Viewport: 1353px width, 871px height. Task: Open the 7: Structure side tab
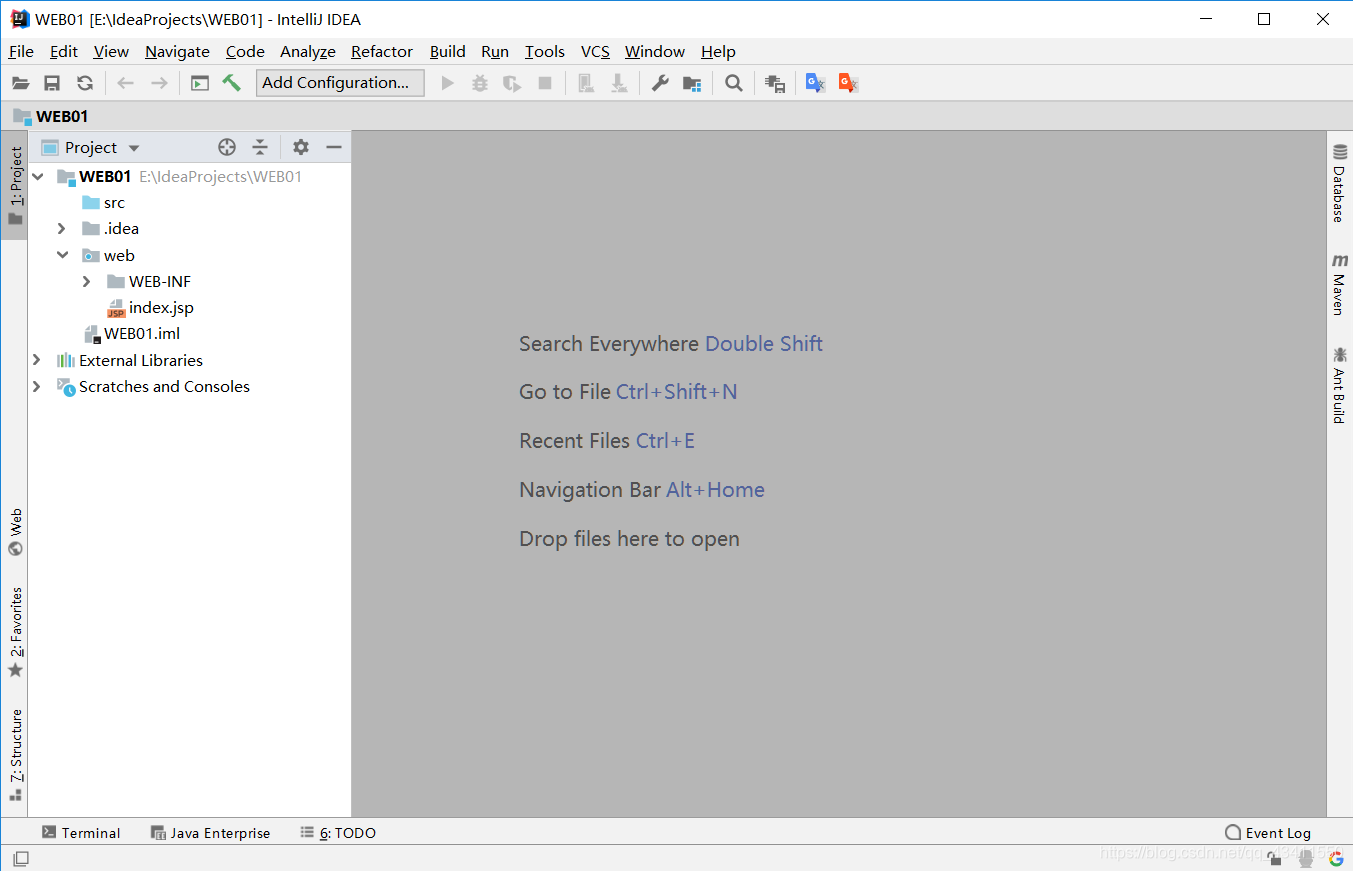[15, 755]
